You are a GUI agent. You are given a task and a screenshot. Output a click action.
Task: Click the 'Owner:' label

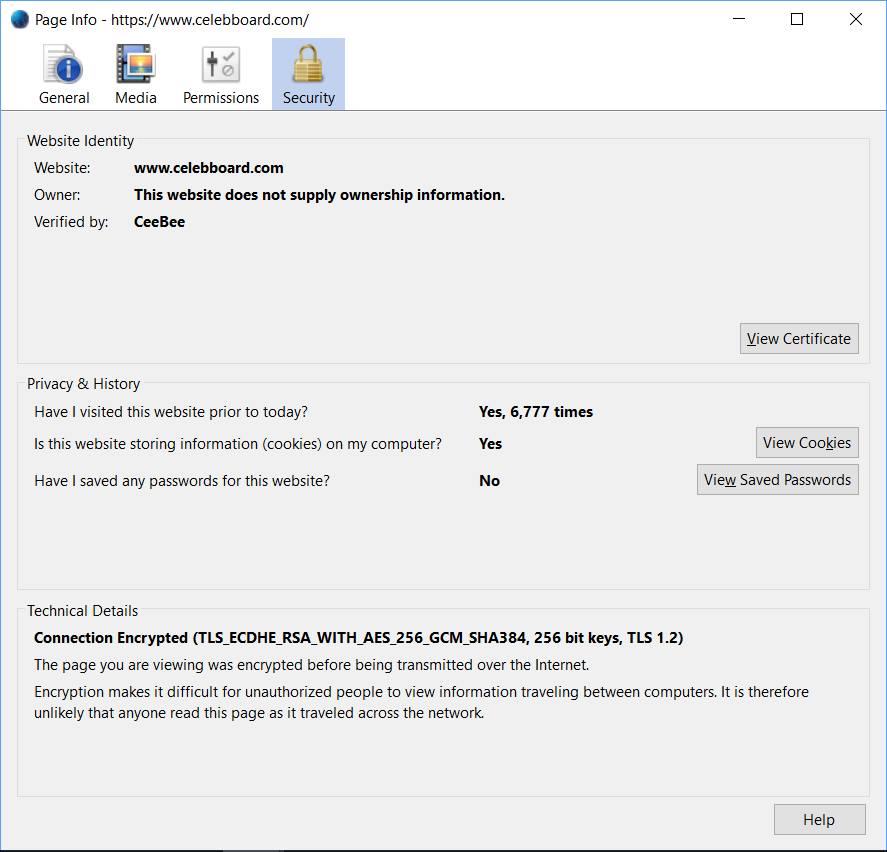[x=57, y=195]
